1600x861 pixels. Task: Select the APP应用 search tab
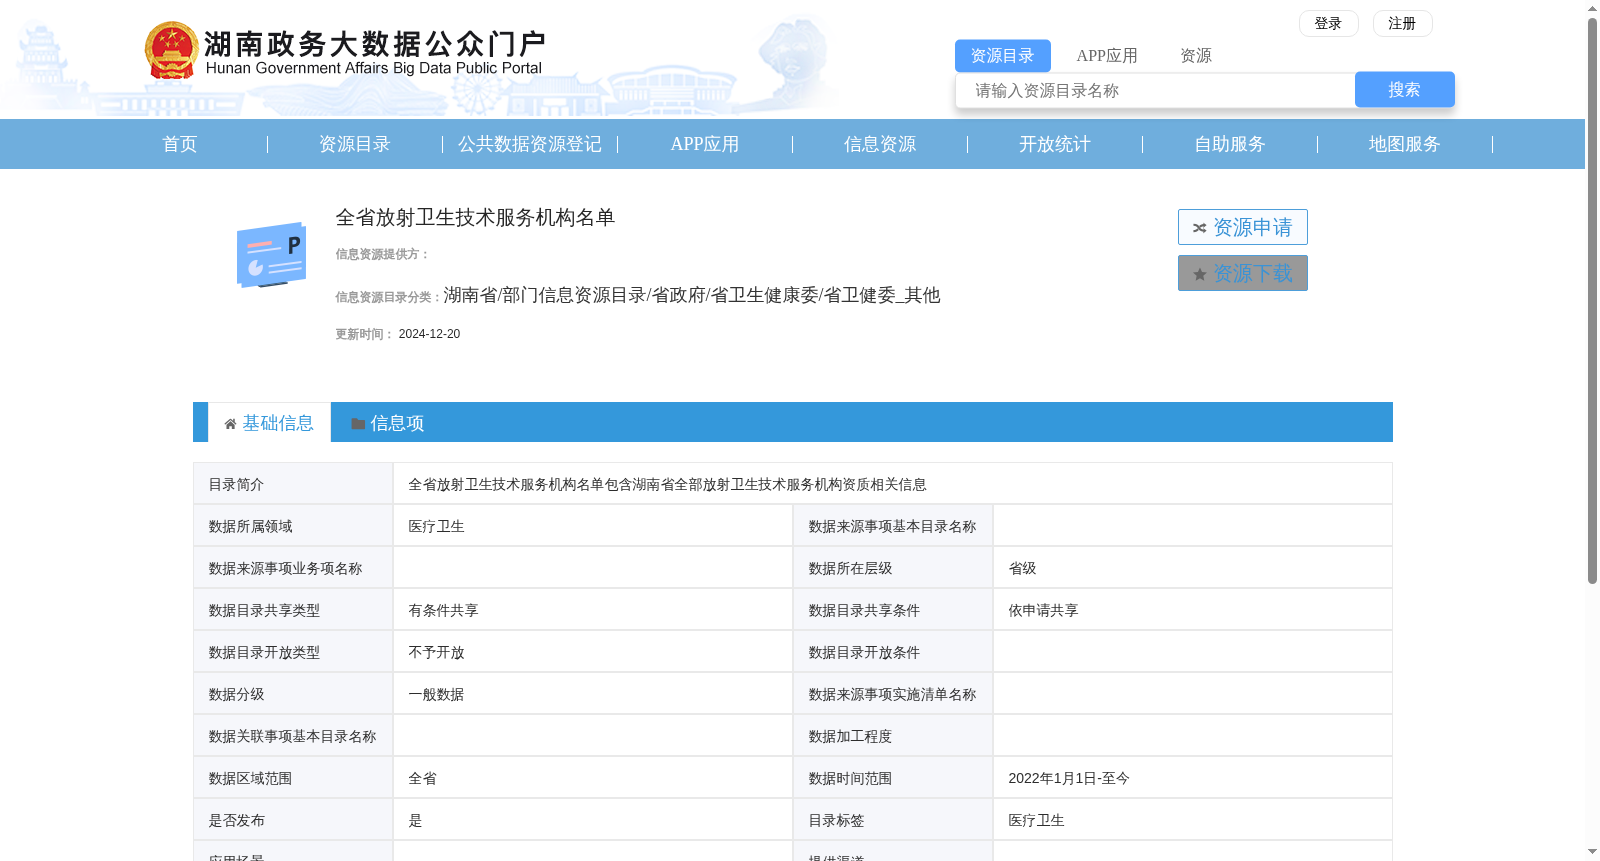pos(1107,56)
